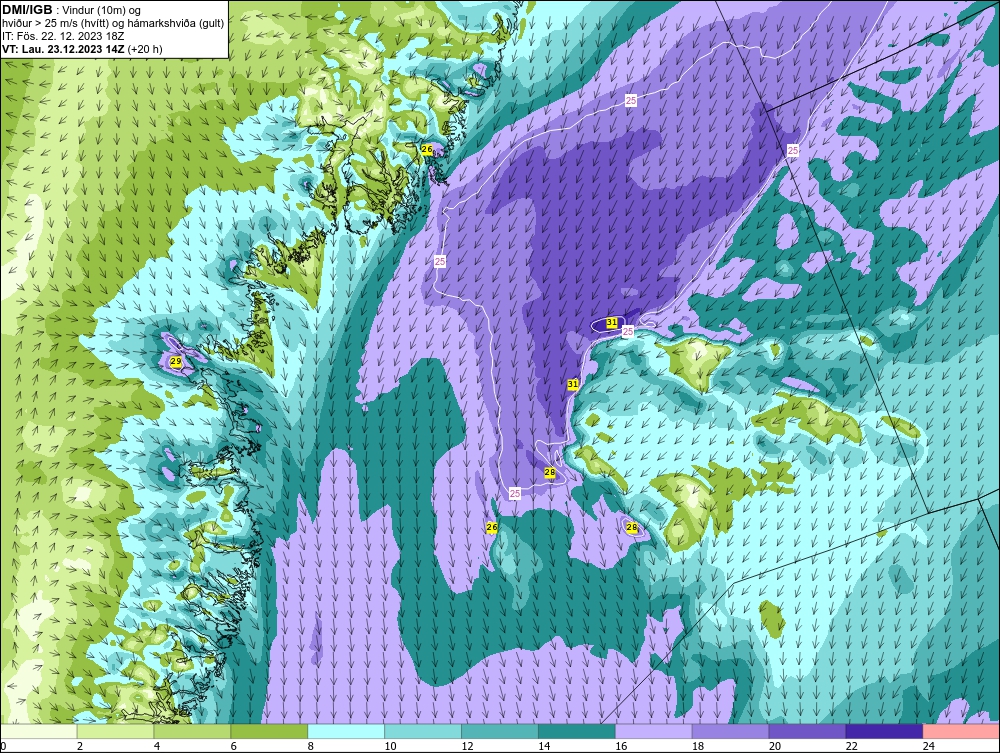The height and width of the screenshot is (753, 1000).
Task: Click the scale number 20 on the color bar
Action: [775, 746]
